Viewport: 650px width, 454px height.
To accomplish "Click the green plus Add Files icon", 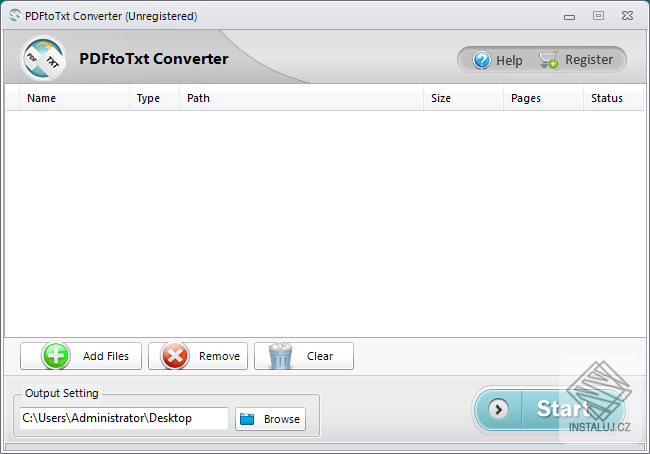I will (56, 356).
